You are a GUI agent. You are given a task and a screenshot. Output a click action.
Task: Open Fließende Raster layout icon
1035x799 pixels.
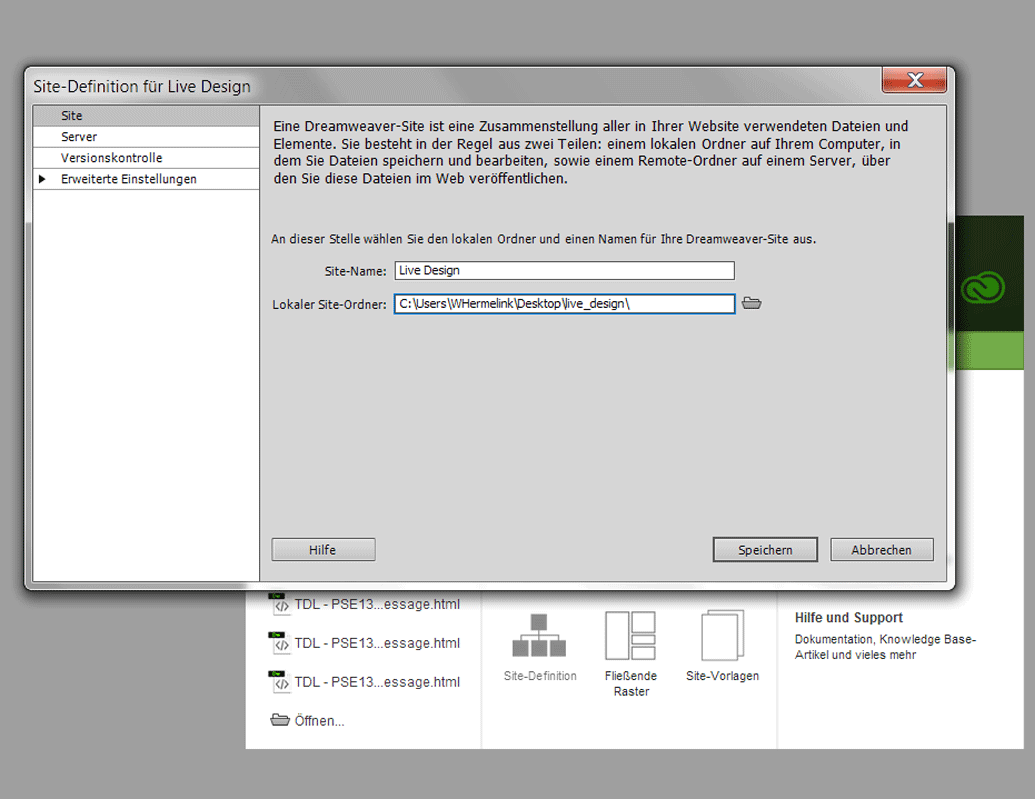pos(630,635)
